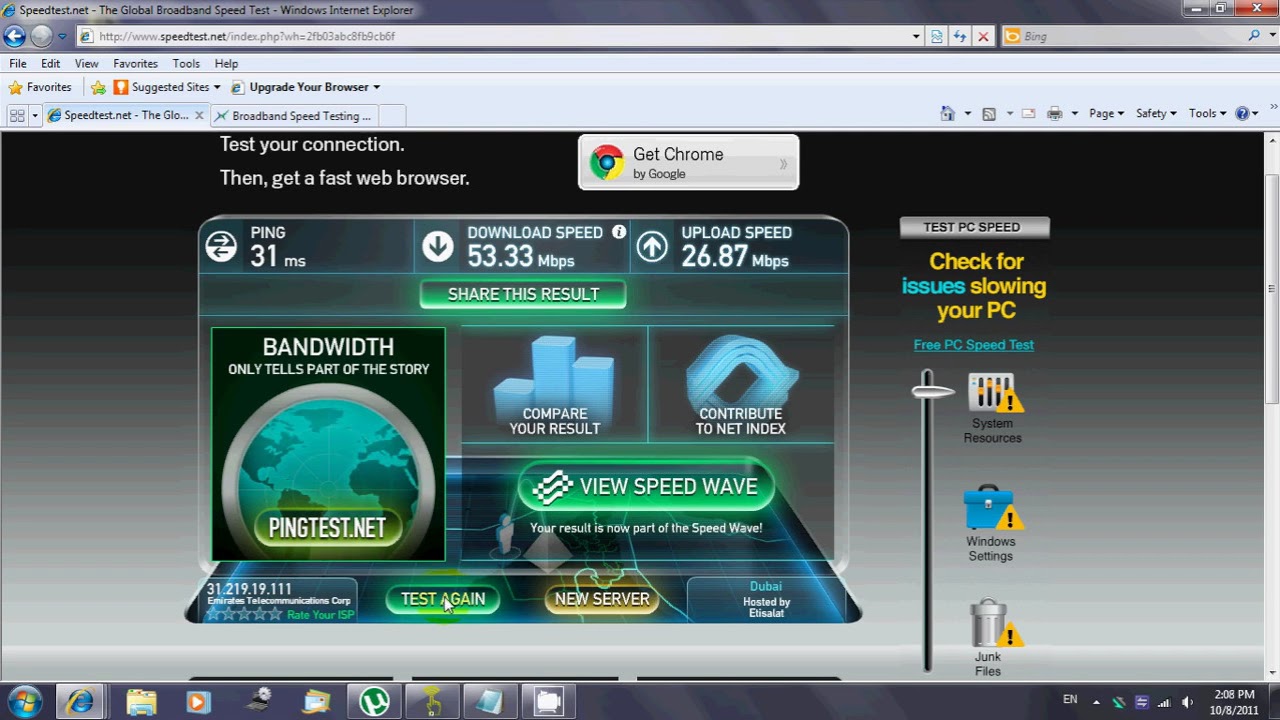Click the Read Mail envelope icon

(x=1028, y=114)
